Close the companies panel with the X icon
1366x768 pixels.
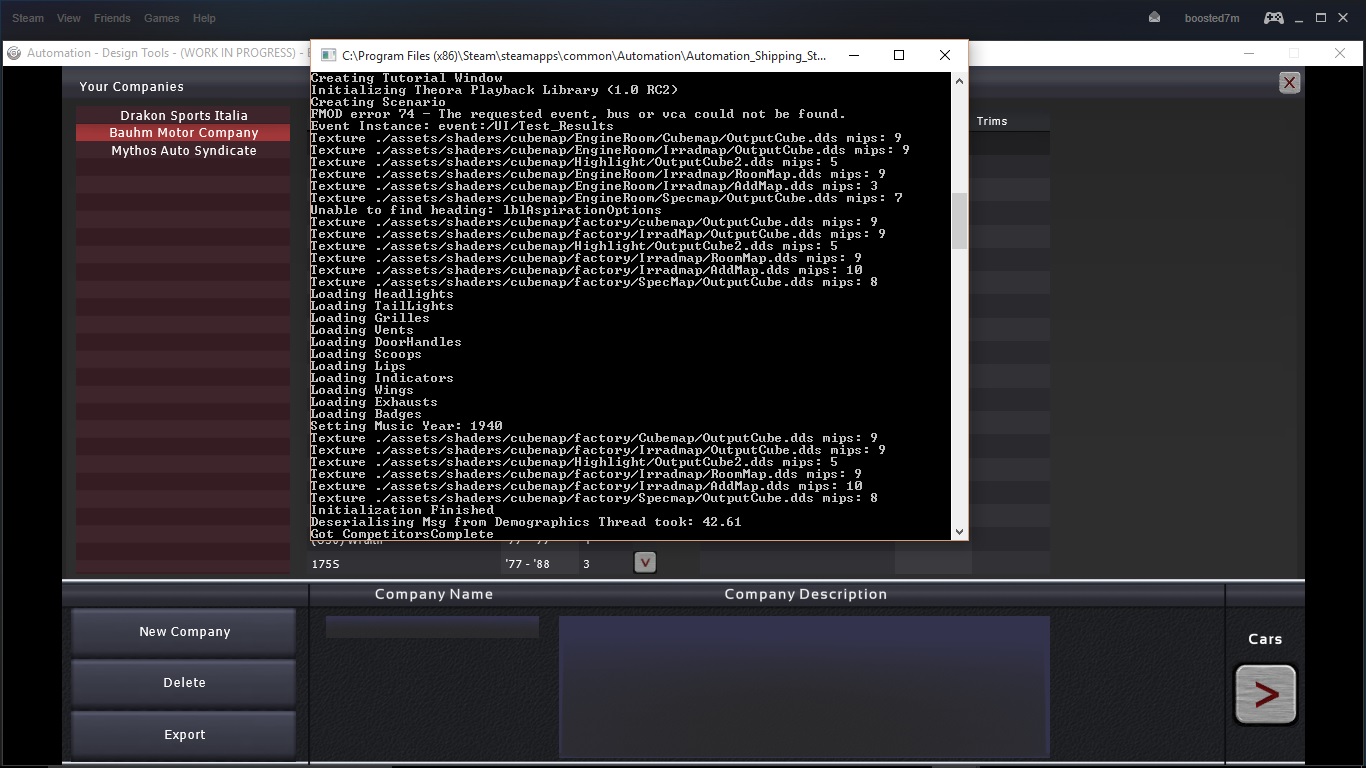(1290, 83)
